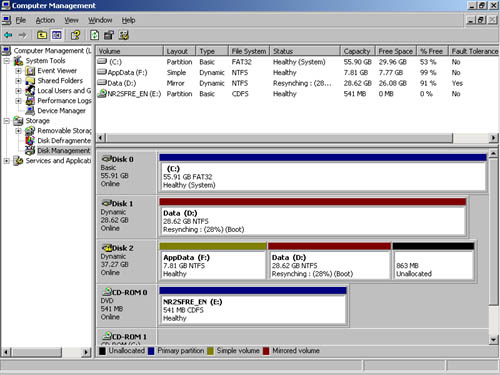Expand the Event Viewer node

tap(19, 71)
